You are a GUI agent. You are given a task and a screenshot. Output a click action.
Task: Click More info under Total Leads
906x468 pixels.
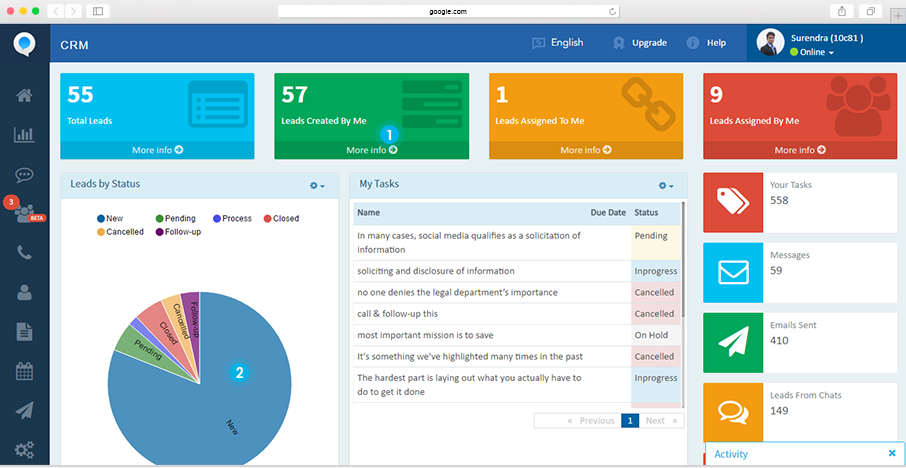click(157, 150)
